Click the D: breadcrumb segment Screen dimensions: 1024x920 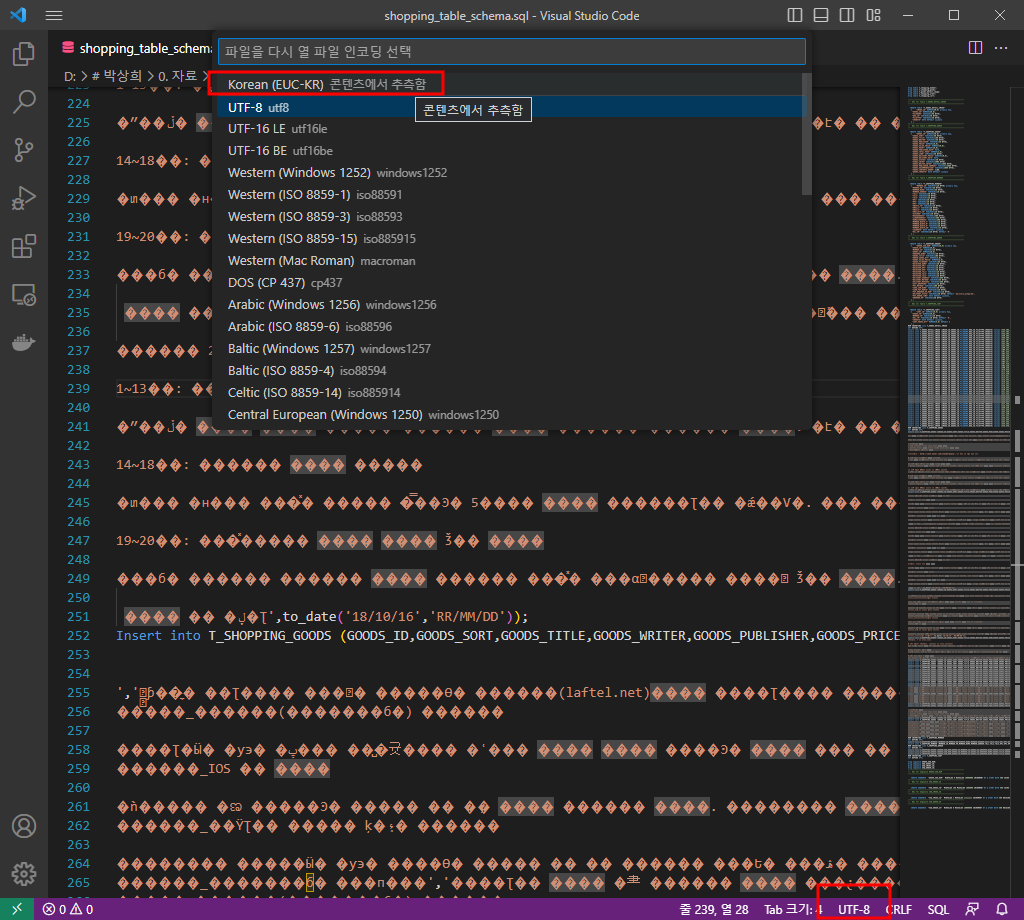(70, 76)
